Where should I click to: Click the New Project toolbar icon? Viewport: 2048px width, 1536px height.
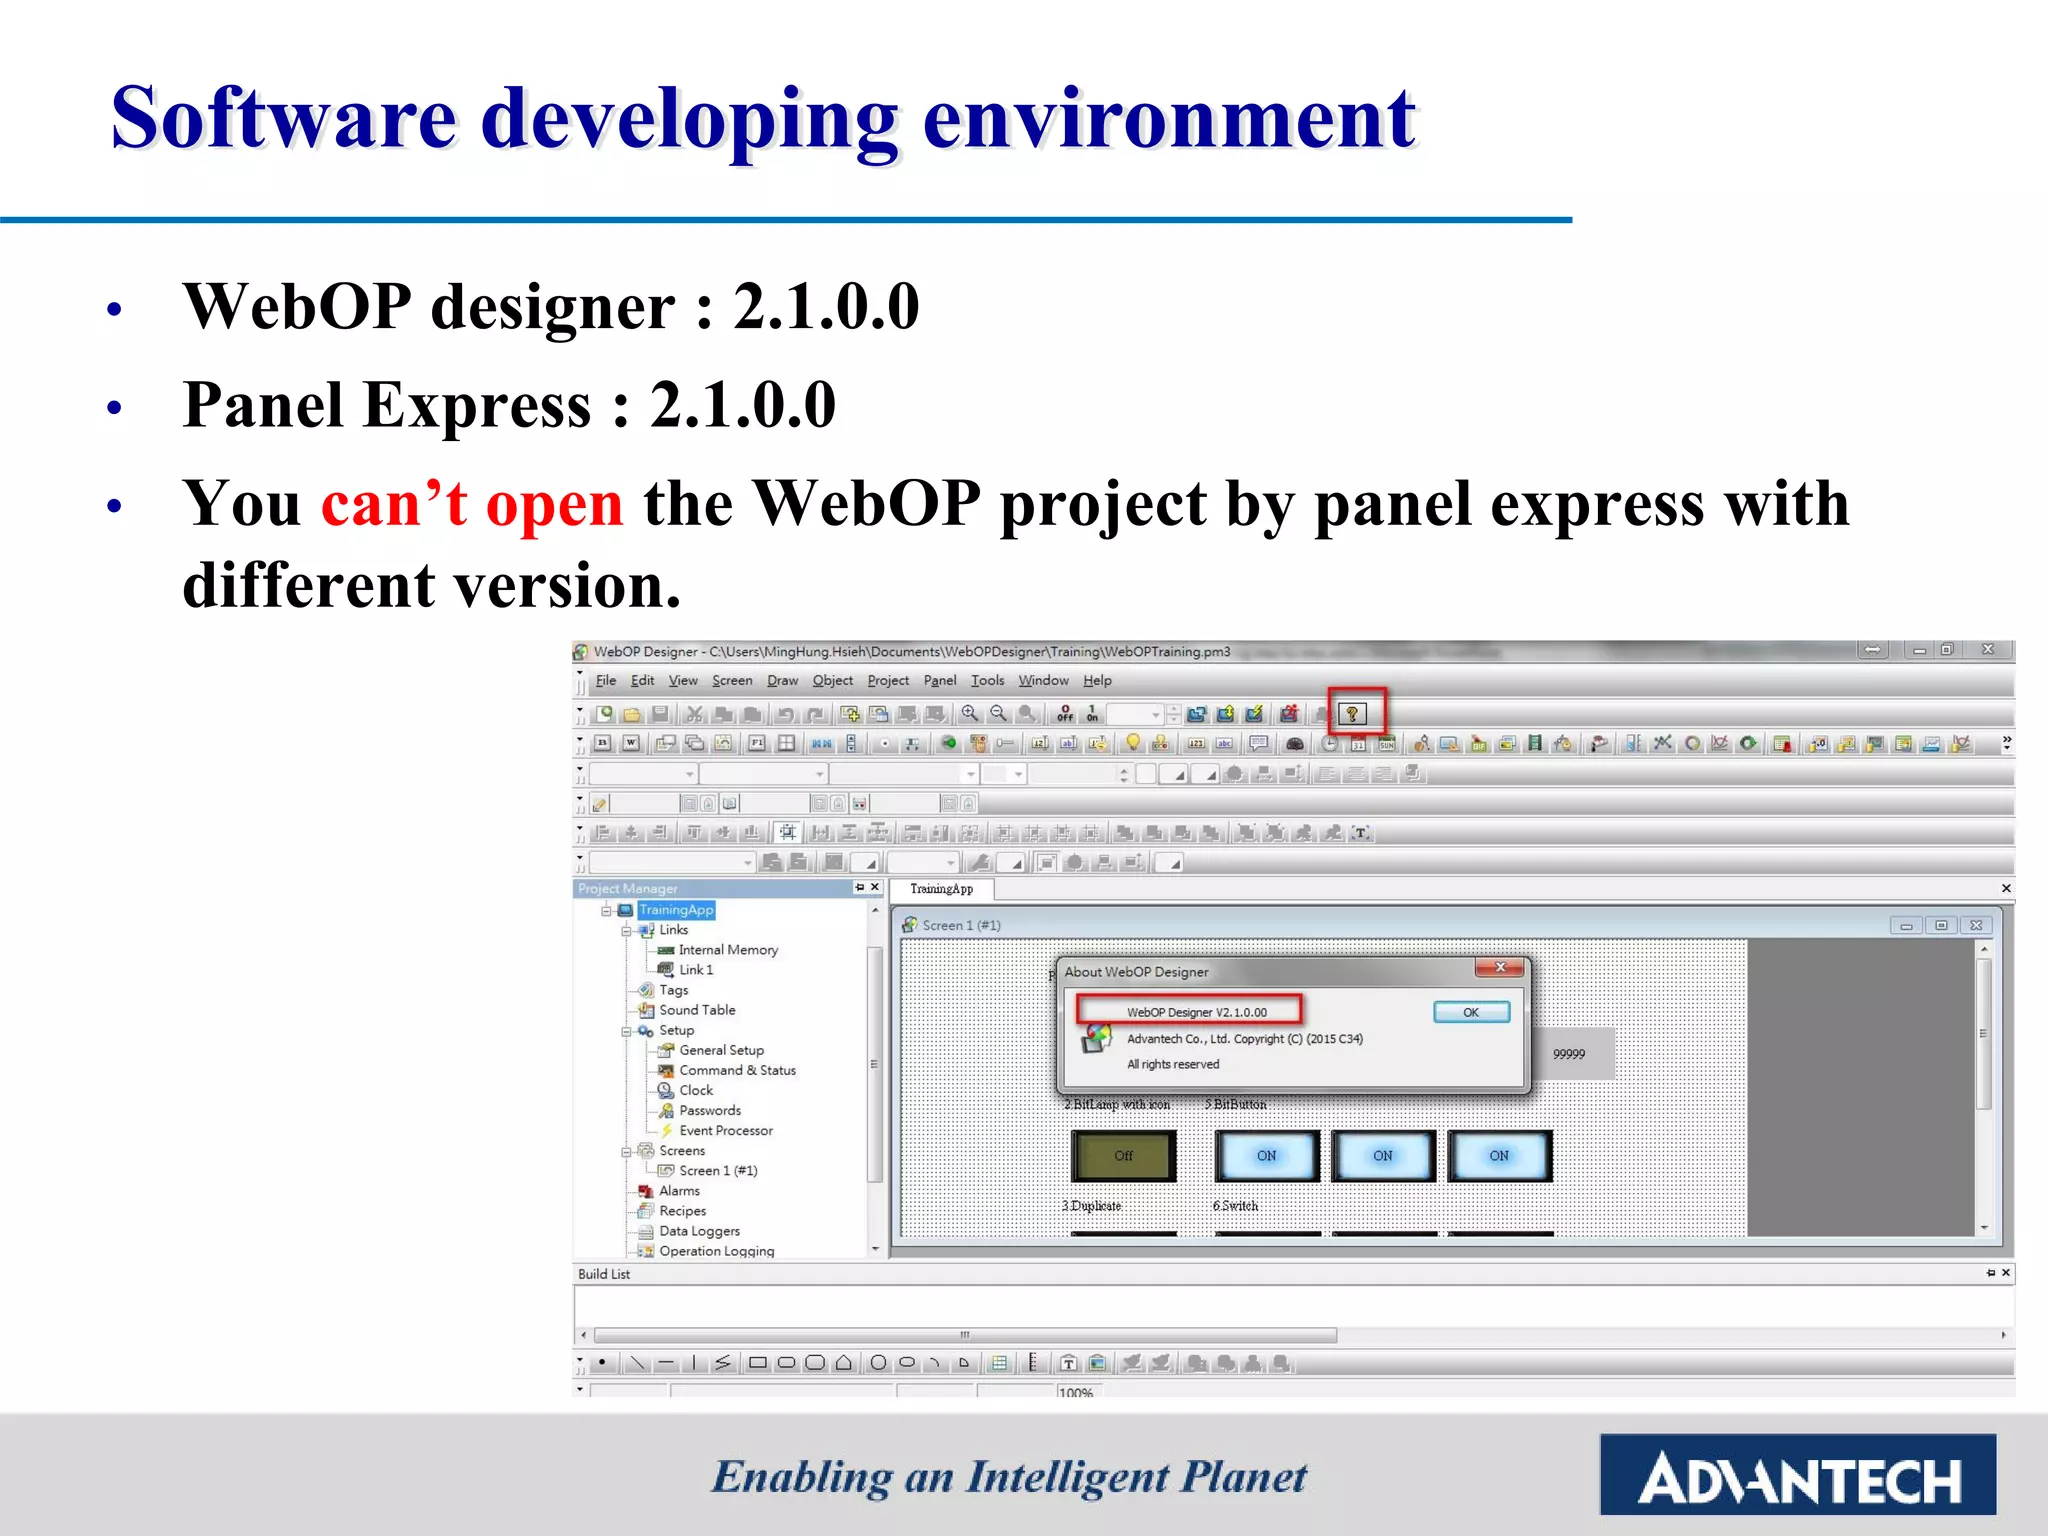click(604, 714)
